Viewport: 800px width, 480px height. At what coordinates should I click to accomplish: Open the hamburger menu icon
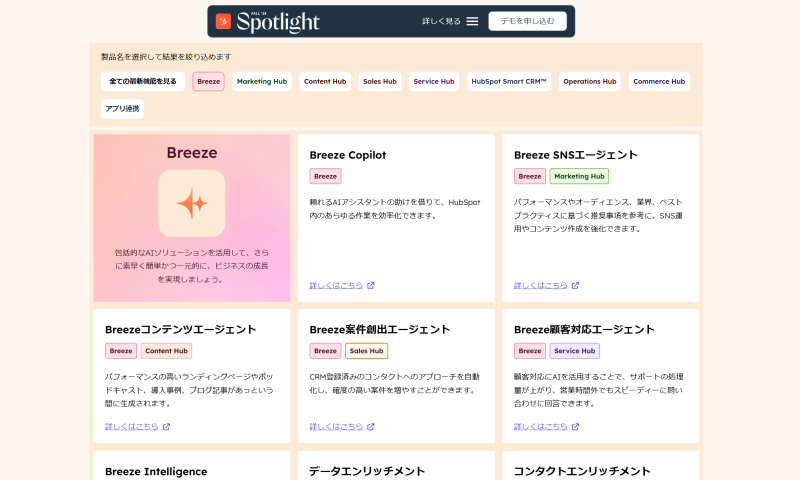point(472,21)
